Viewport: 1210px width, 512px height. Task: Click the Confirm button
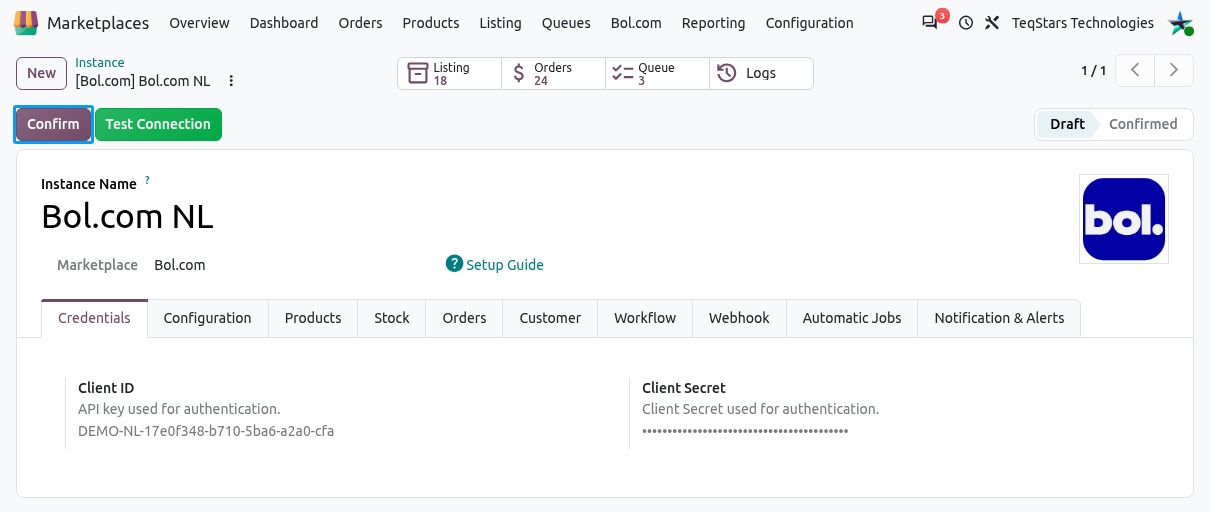[x=53, y=124]
